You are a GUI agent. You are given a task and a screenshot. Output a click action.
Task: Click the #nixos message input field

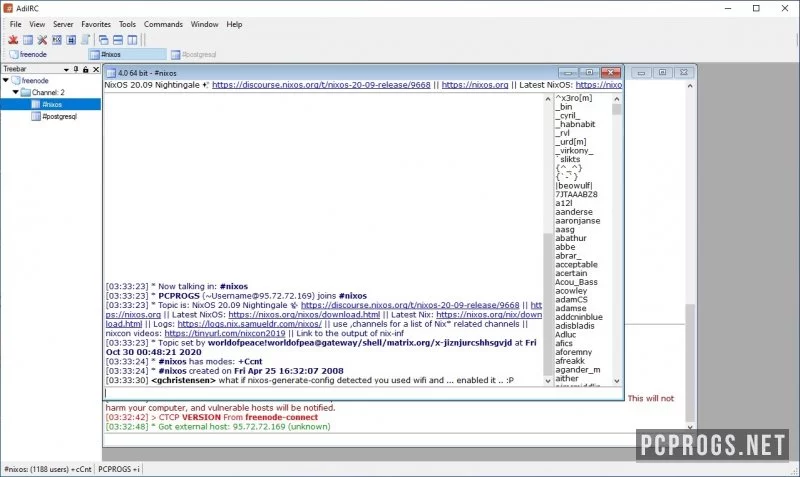point(363,393)
